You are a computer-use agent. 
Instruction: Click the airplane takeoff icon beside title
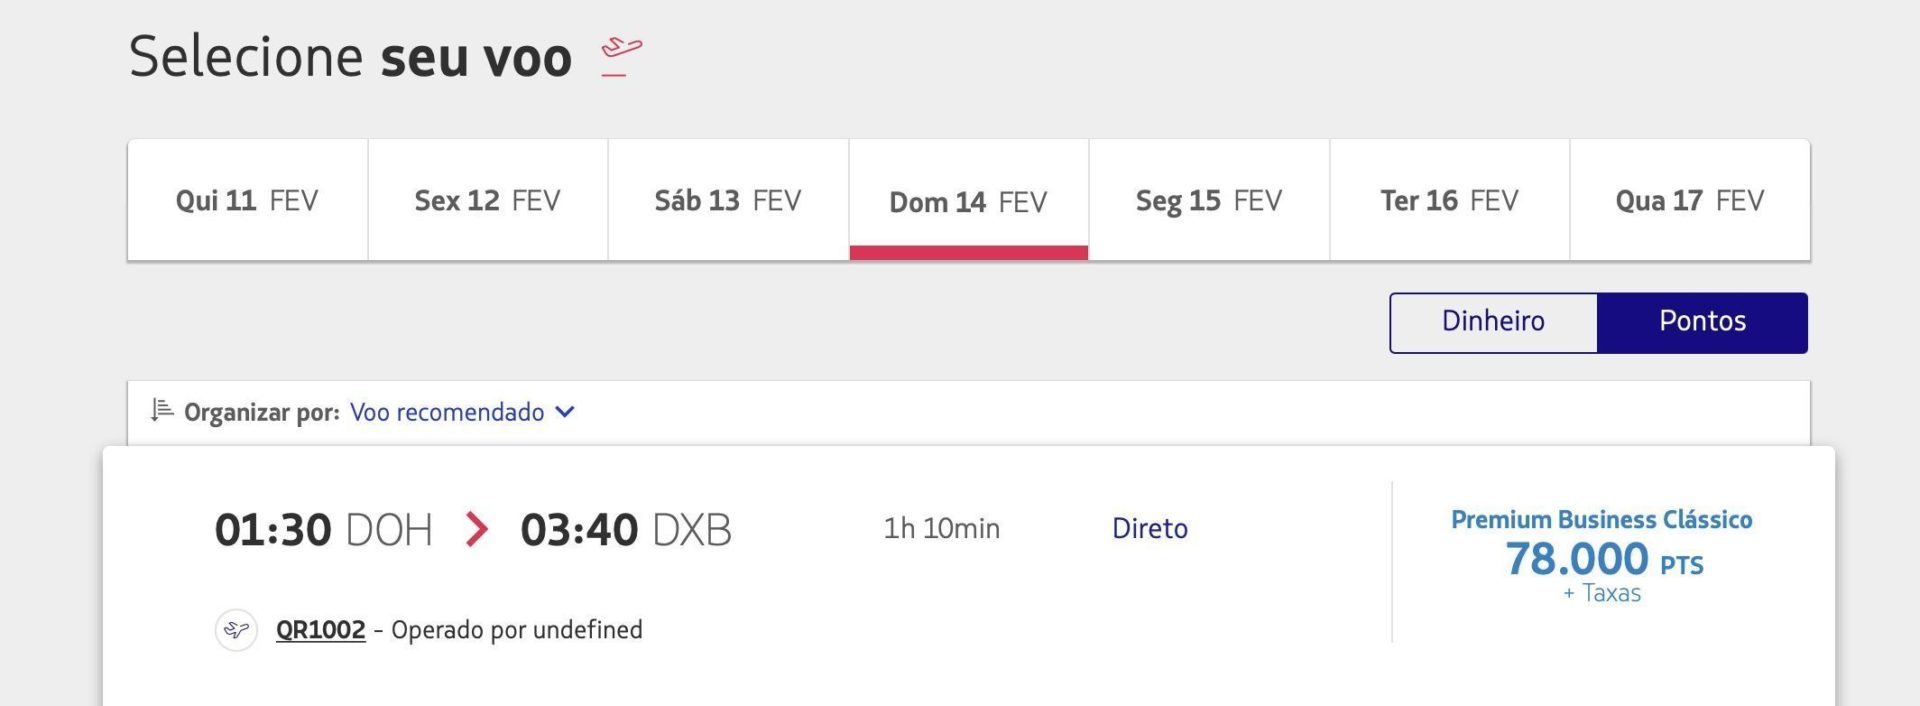pos(621,56)
